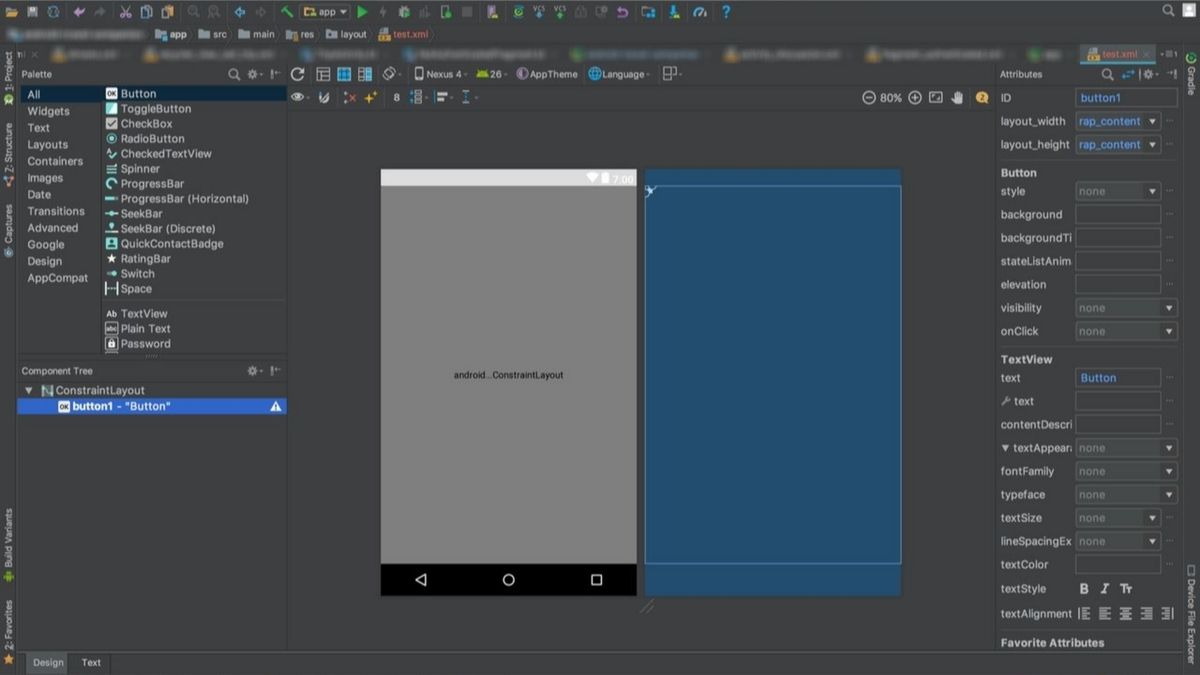Screen dimensions: 1200x675
Task: Click the Infer Constraints sparkle icon
Action: tap(371, 98)
